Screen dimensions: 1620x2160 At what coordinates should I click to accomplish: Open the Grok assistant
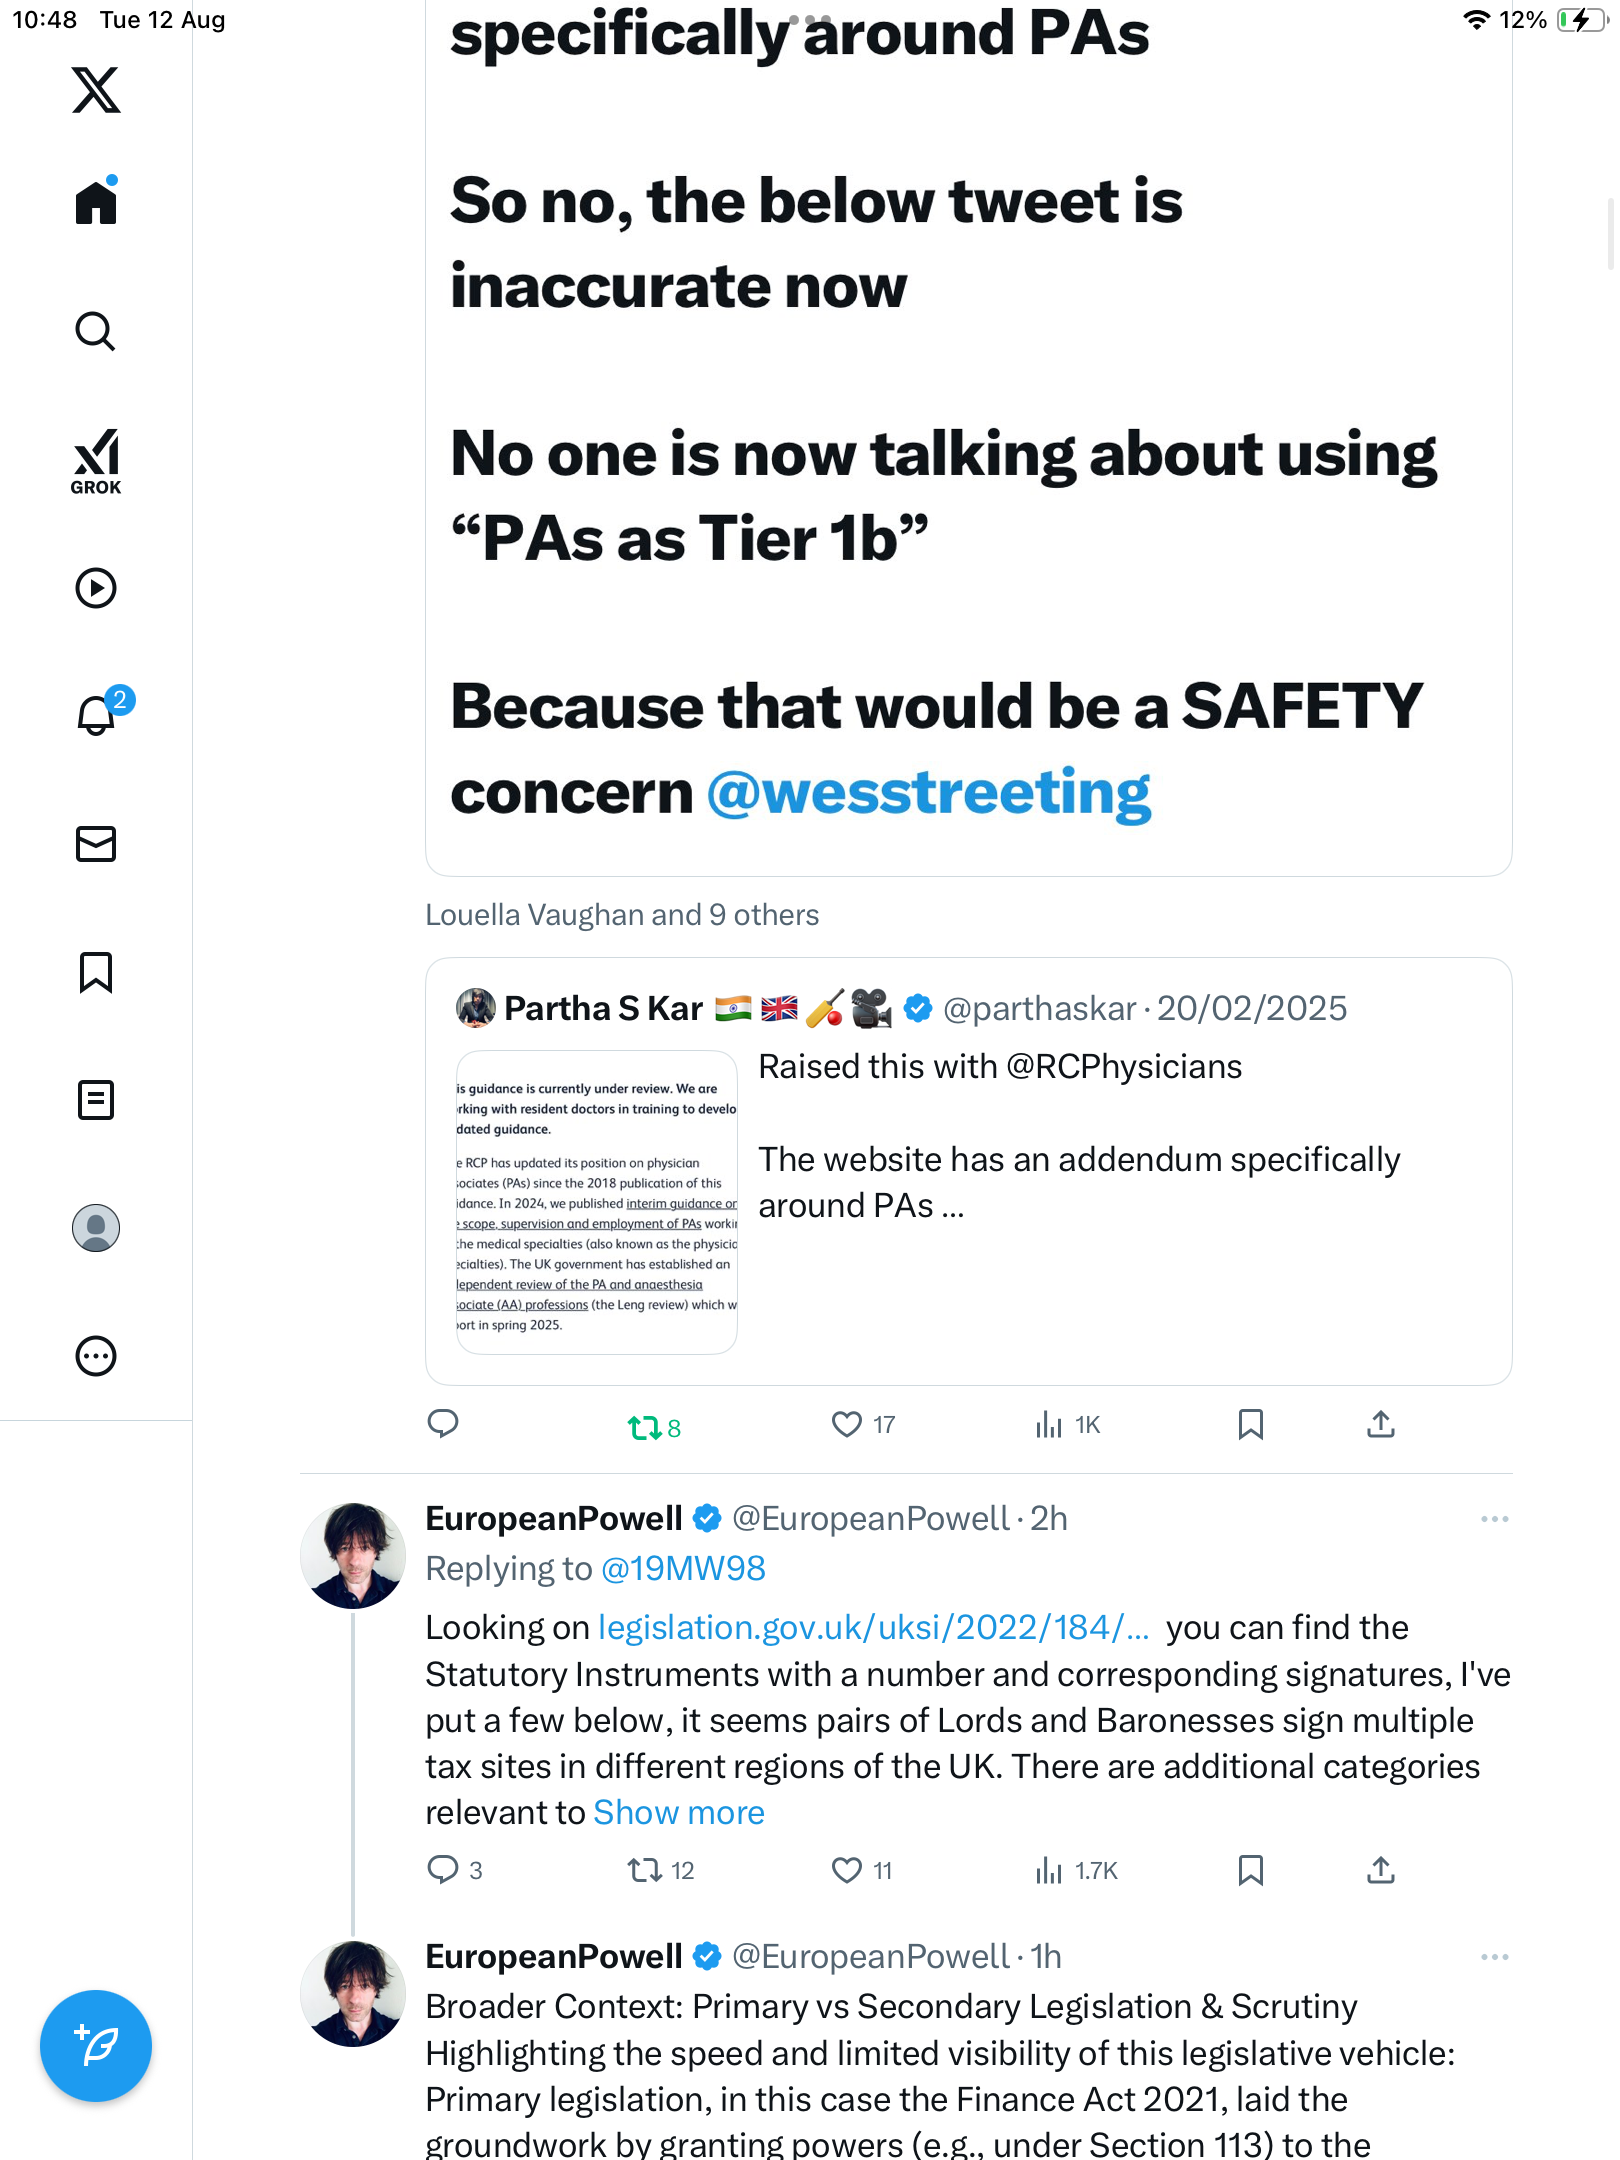(96, 461)
